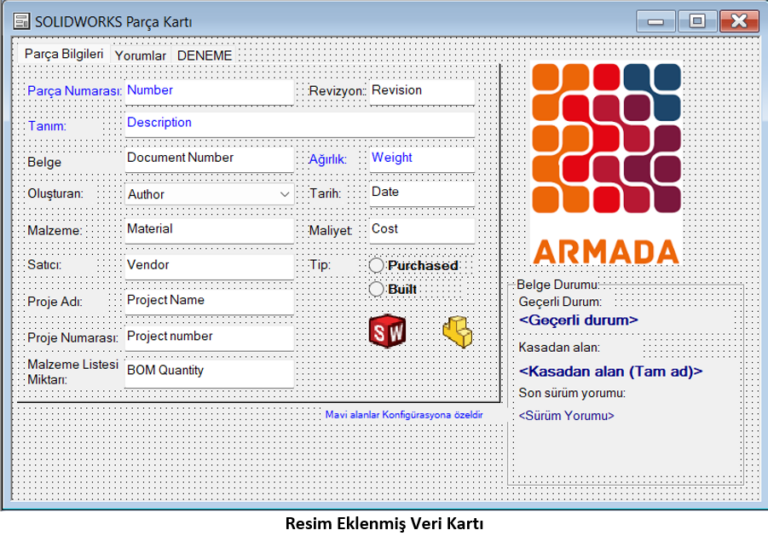
Task: Click the Project Name input
Action: click(208, 301)
